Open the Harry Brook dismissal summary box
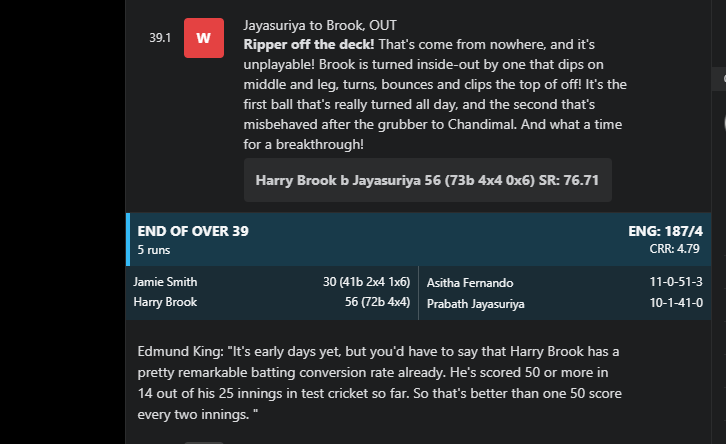Screen dimensions: 726x444 (427, 180)
